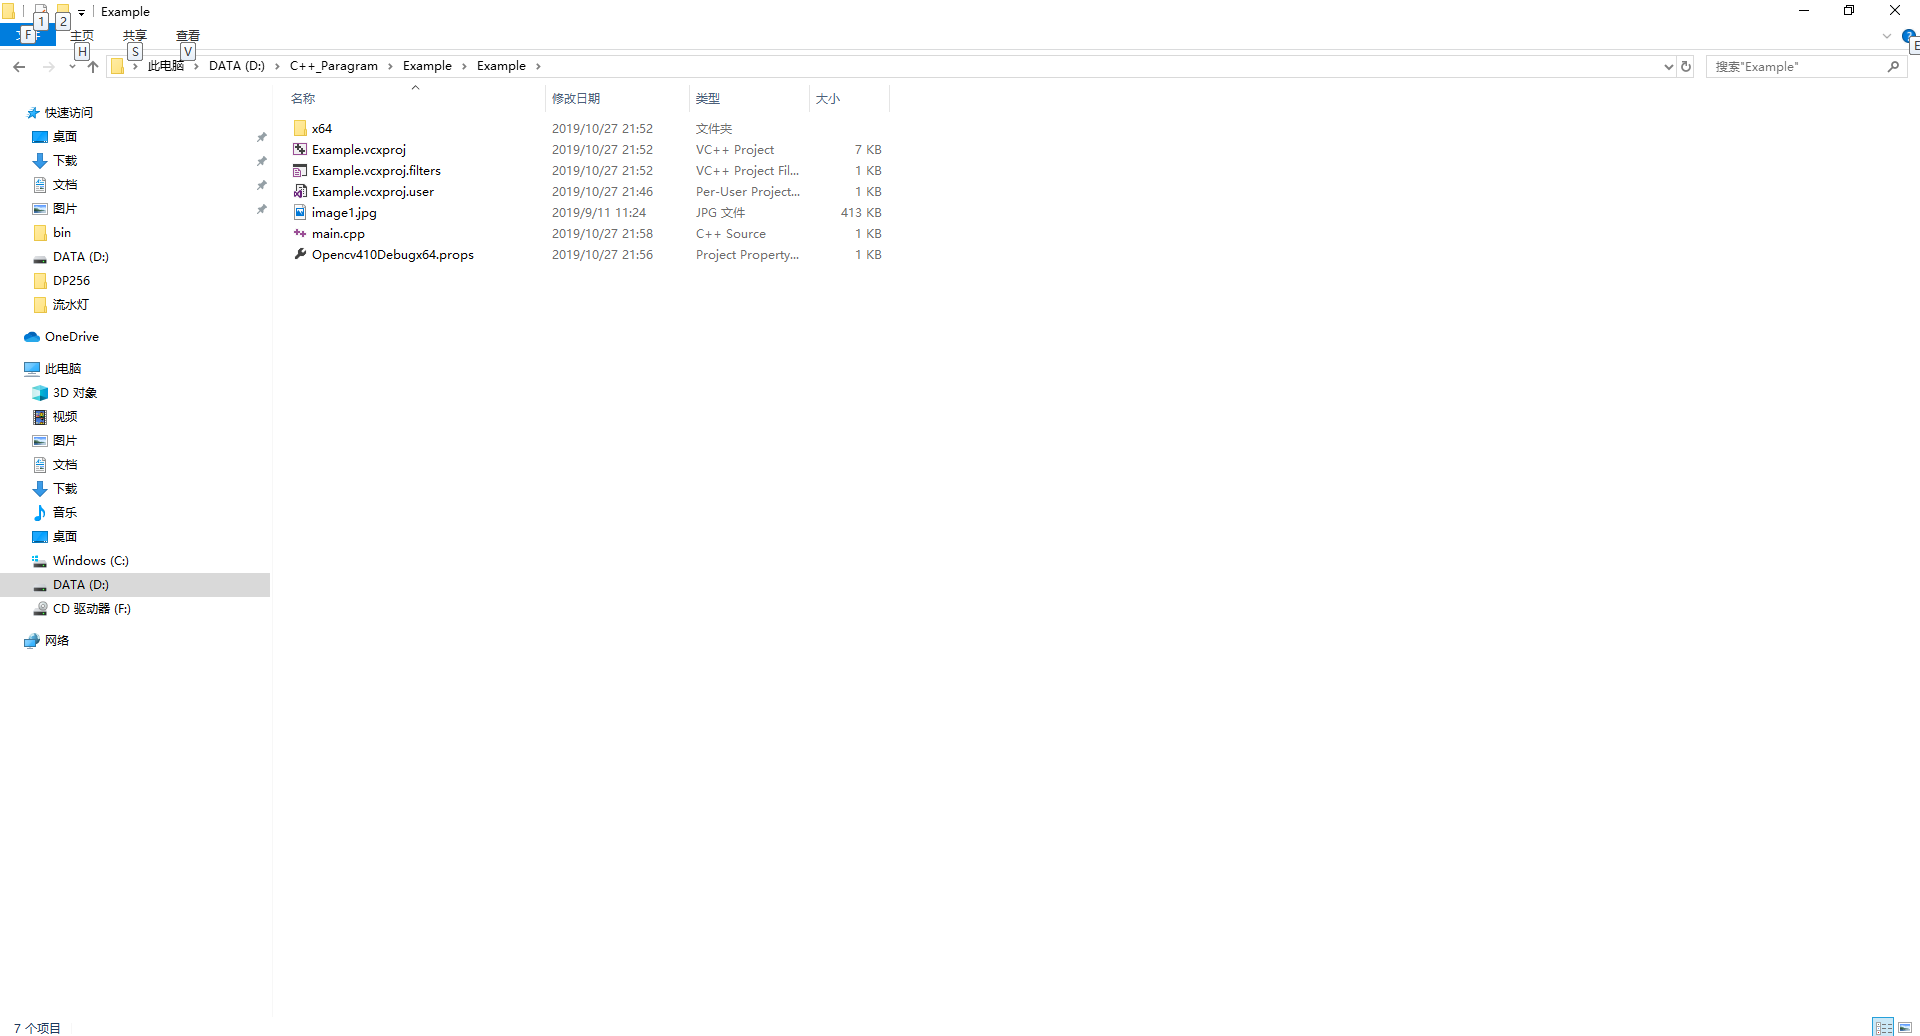Switch to large icons view in status bar
This screenshot has height=1036, width=1920.
[x=1904, y=1026]
